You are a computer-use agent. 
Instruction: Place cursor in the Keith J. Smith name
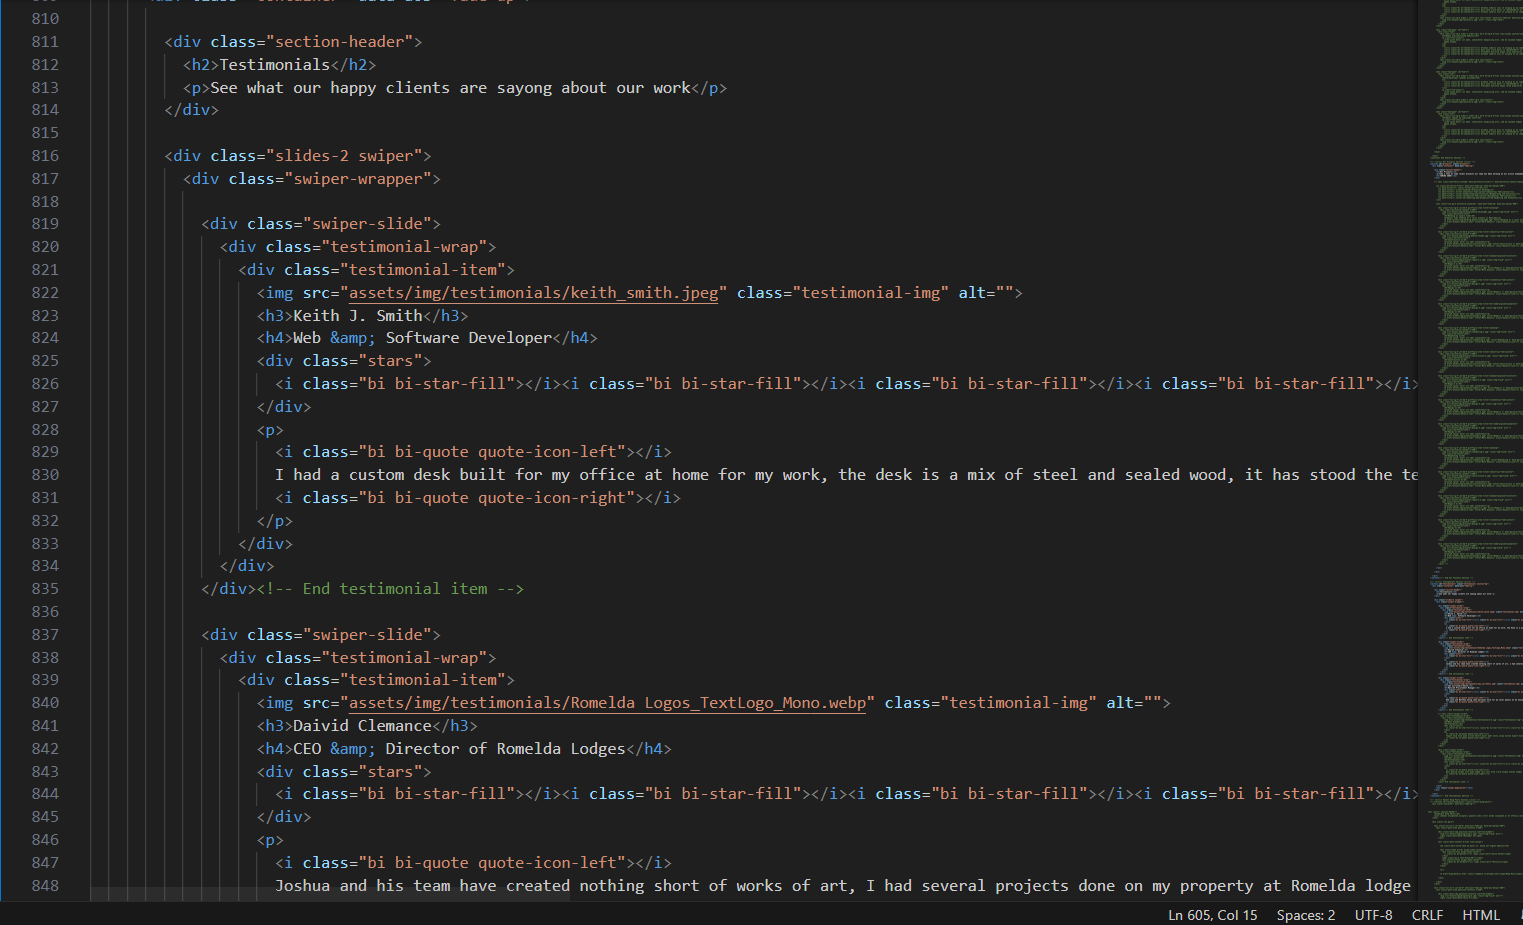(x=357, y=316)
